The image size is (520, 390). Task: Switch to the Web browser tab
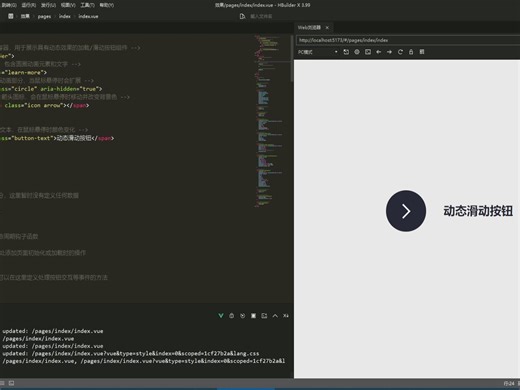pyautogui.click(x=309, y=28)
